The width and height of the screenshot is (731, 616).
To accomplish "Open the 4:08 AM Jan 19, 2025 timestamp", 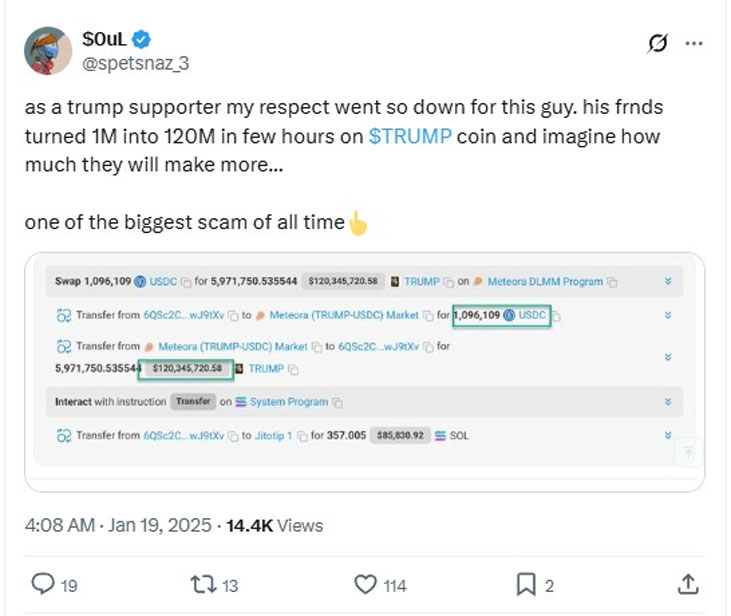I will pyautogui.click(x=118, y=526).
